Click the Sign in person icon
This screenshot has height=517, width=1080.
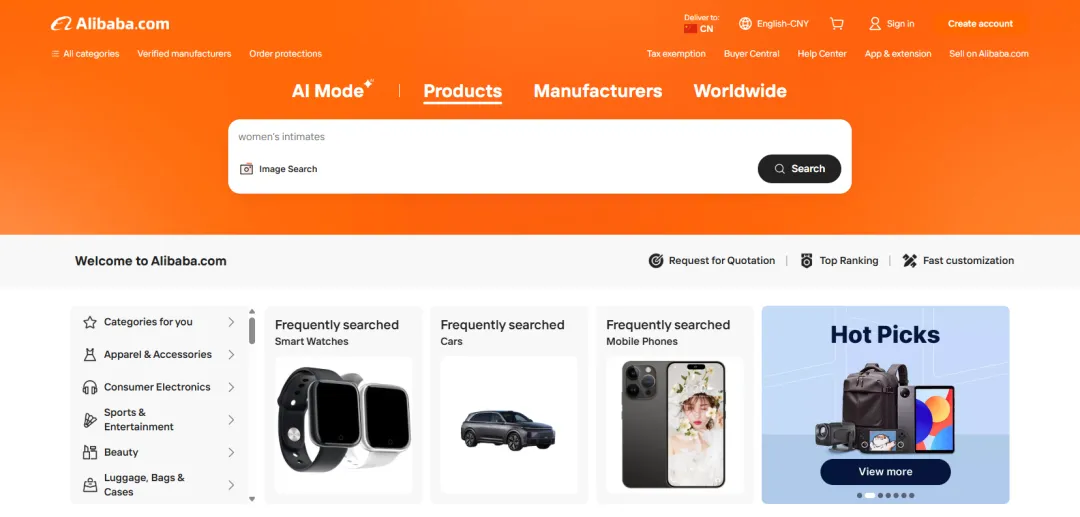click(875, 24)
